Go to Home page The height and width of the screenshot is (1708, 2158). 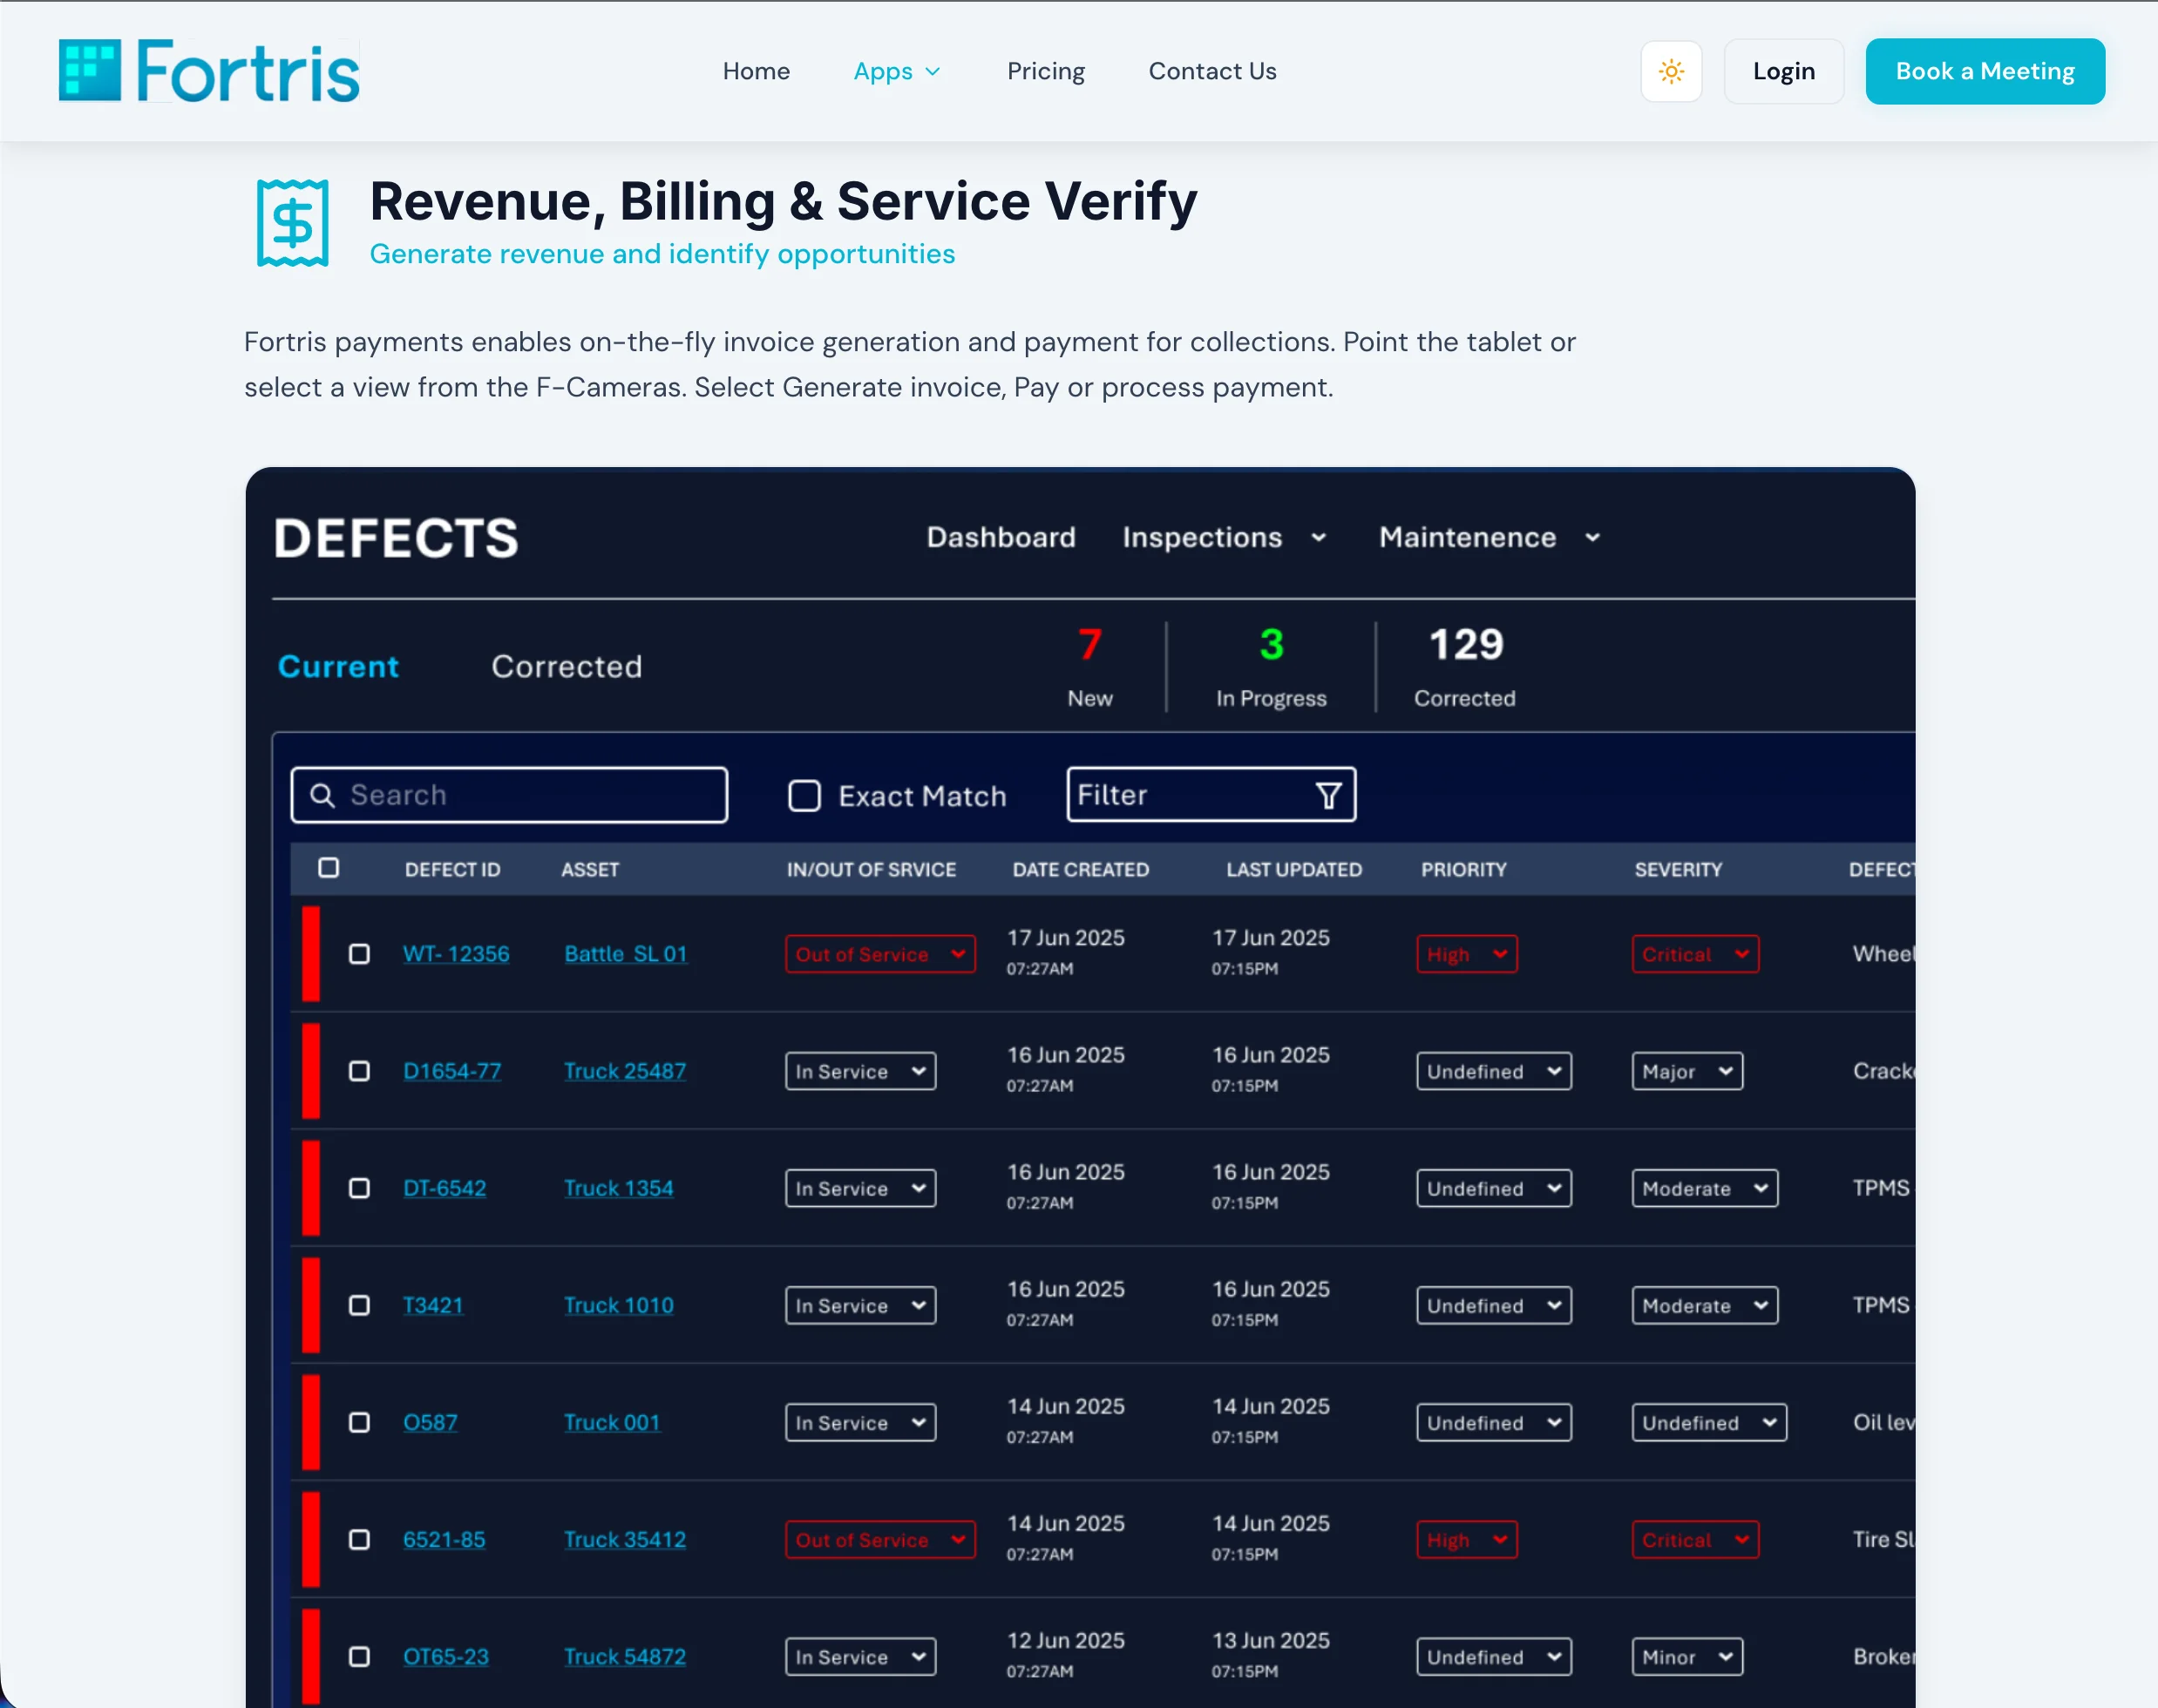[756, 71]
